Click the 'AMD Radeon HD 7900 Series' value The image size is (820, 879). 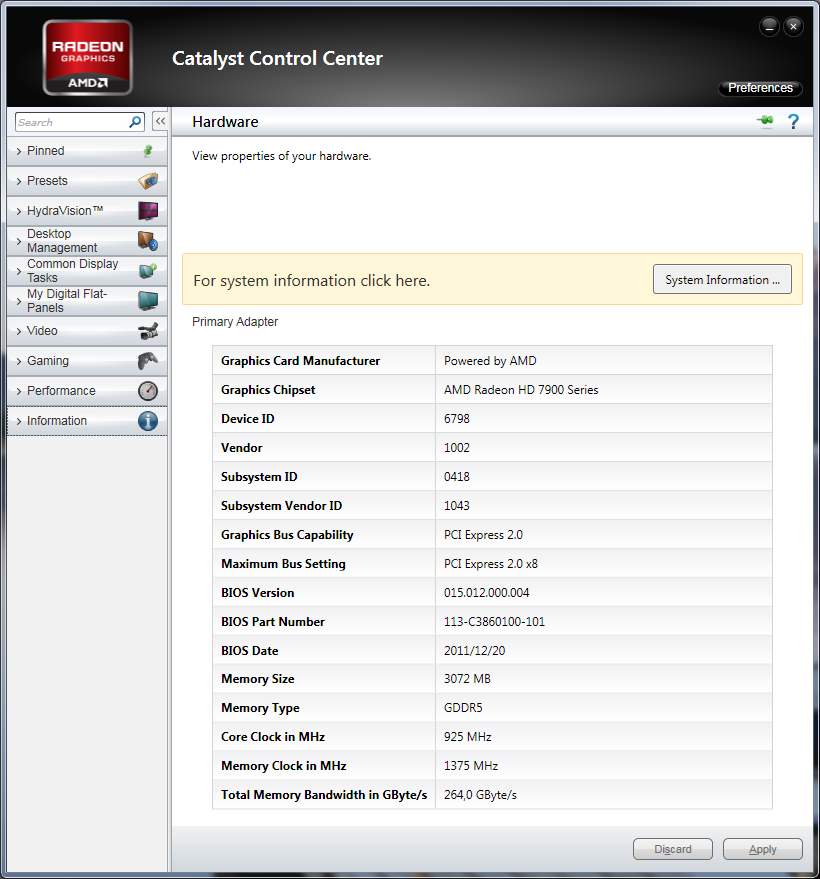coord(521,390)
